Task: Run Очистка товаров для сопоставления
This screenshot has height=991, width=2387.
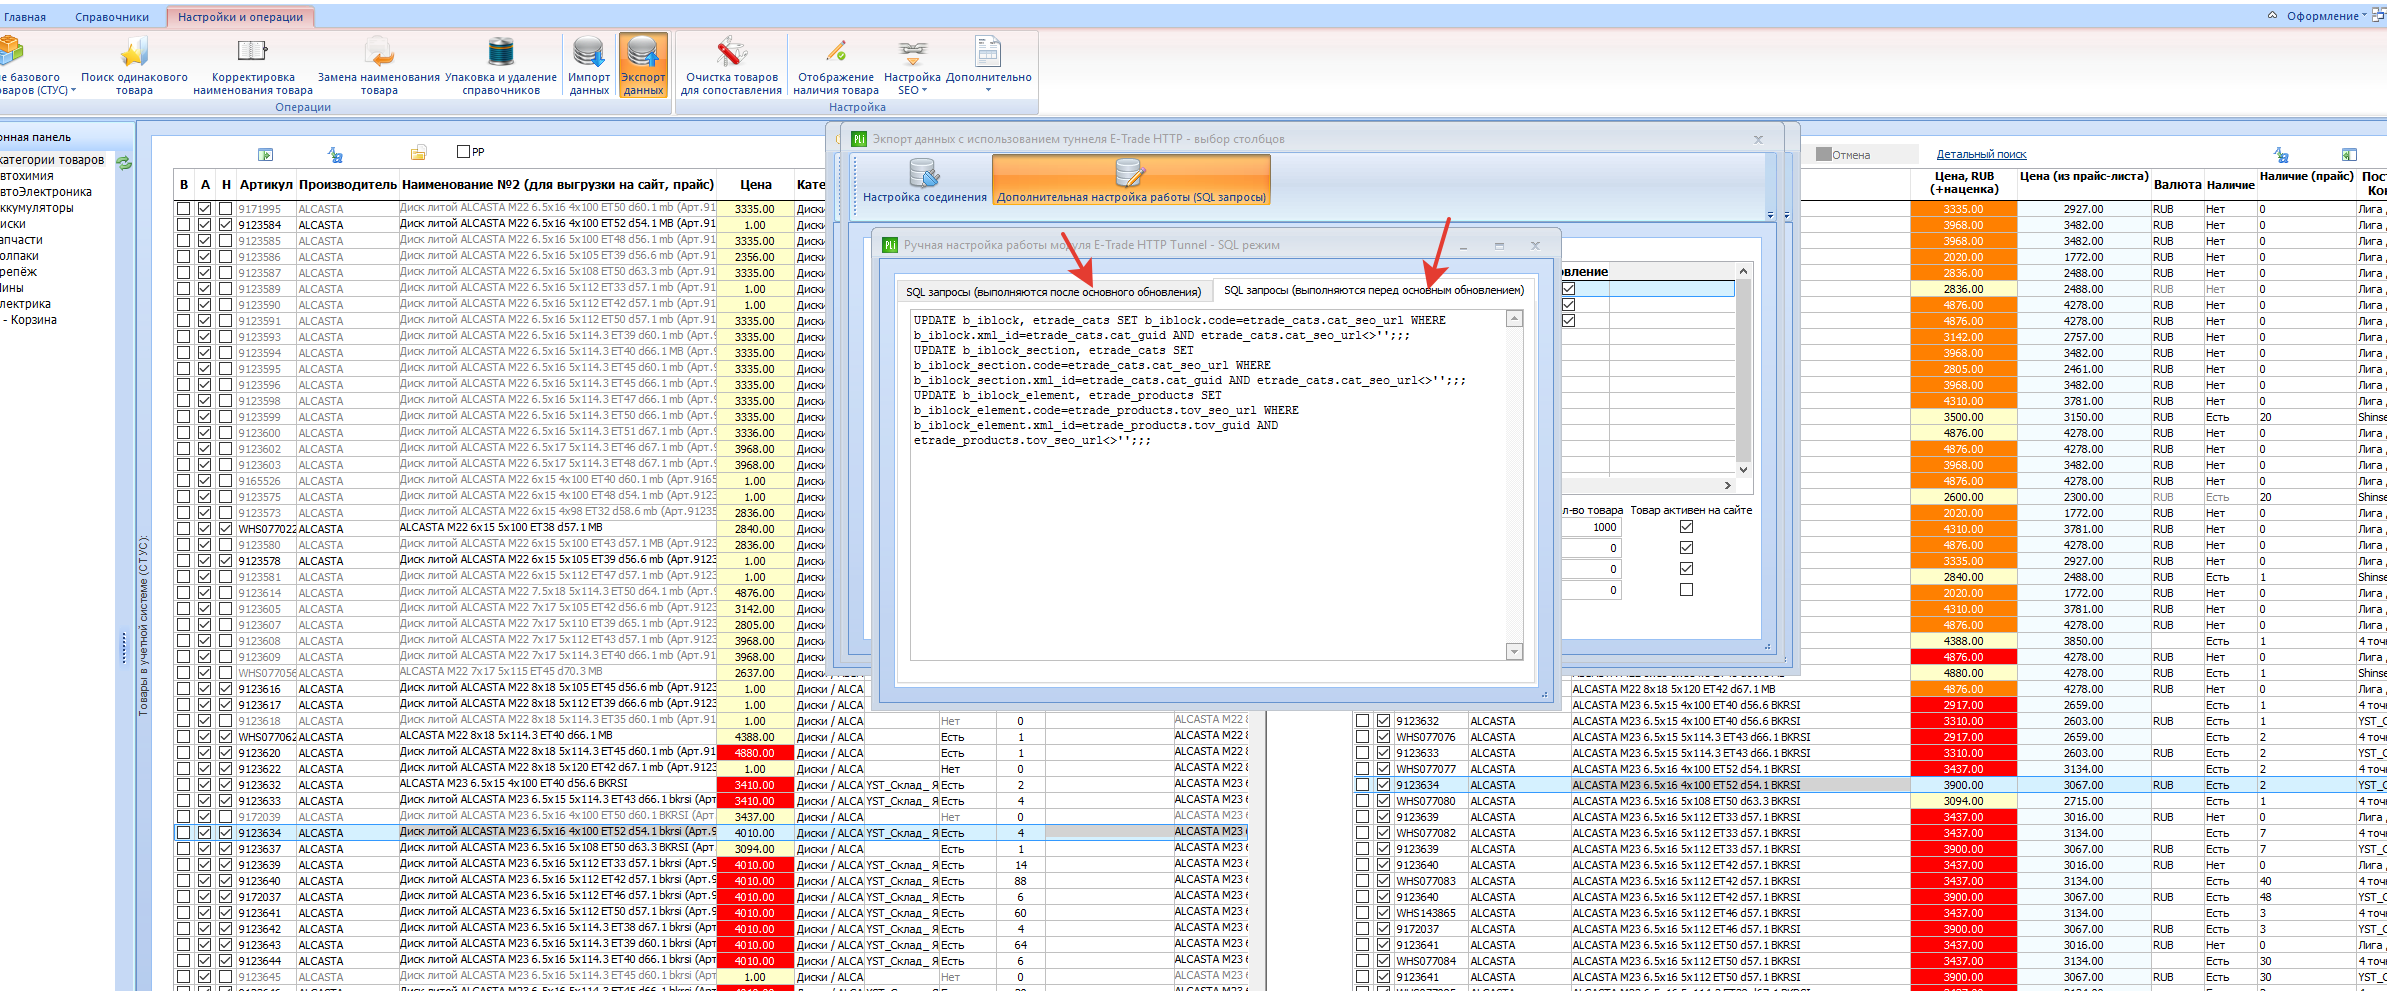Action: [731, 65]
